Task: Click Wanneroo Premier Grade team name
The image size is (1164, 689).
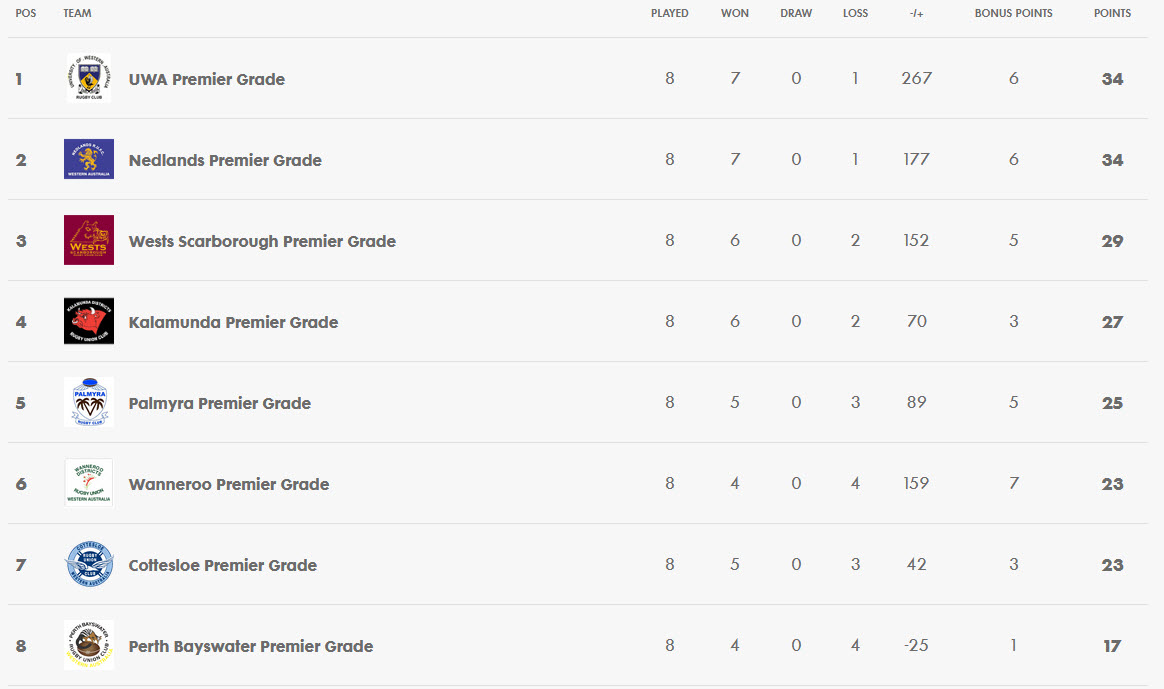Action: point(229,484)
